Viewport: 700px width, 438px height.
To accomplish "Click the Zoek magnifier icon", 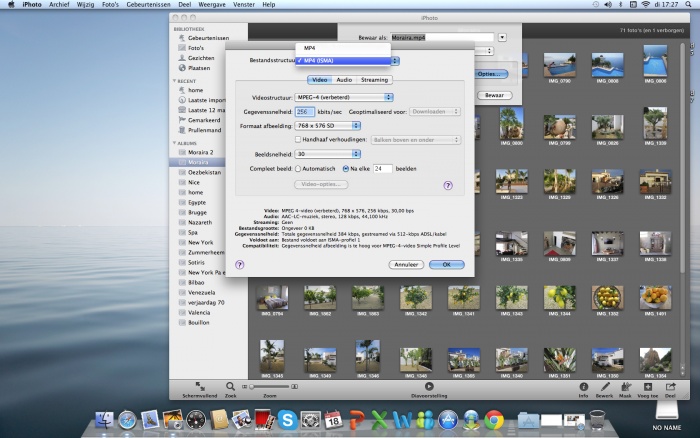I will click(x=230, y=386).
